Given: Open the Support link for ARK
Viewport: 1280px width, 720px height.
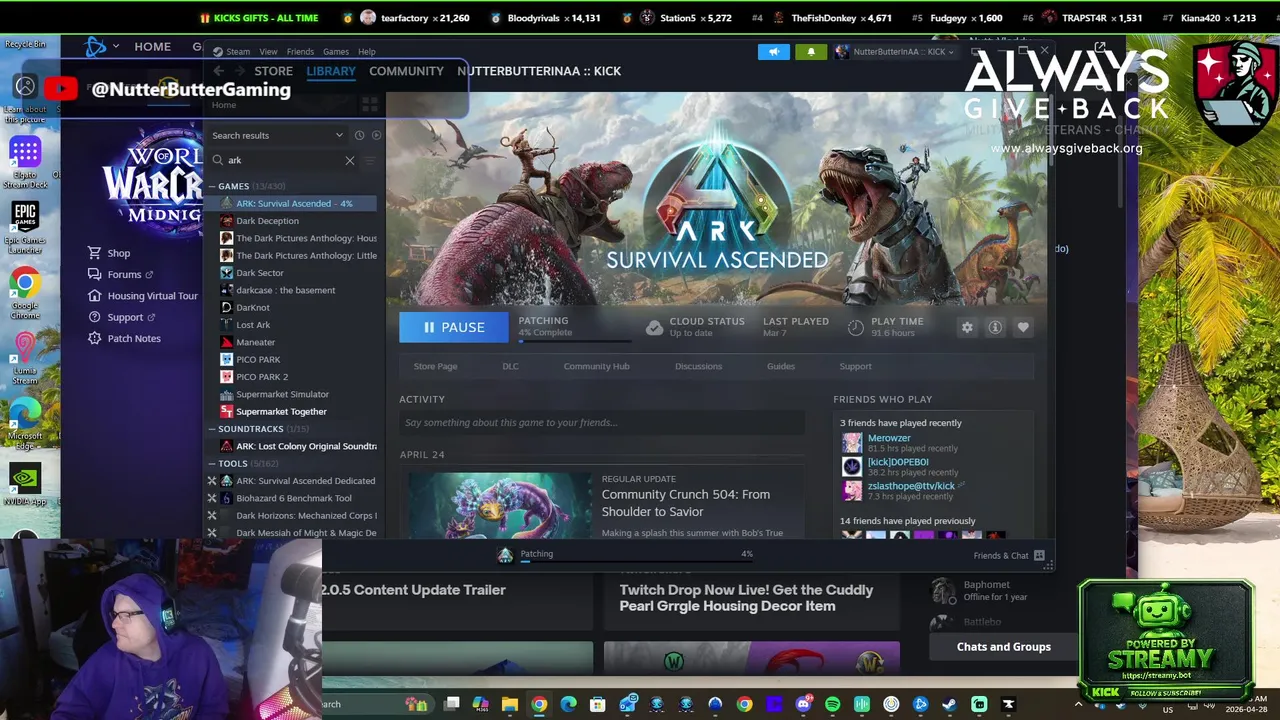Looking at the screenshot, I should [855, 366].
